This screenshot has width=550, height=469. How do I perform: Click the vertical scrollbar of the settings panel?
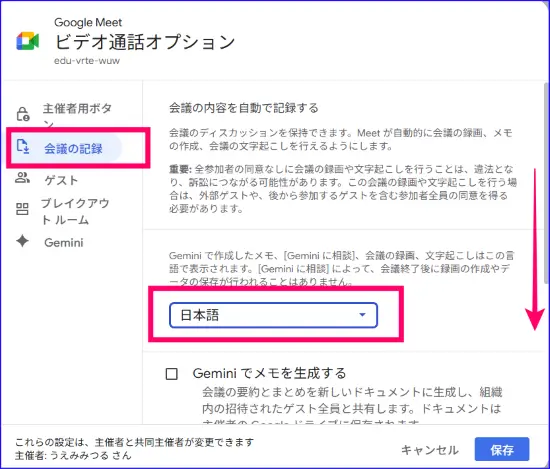coord(546,183)
